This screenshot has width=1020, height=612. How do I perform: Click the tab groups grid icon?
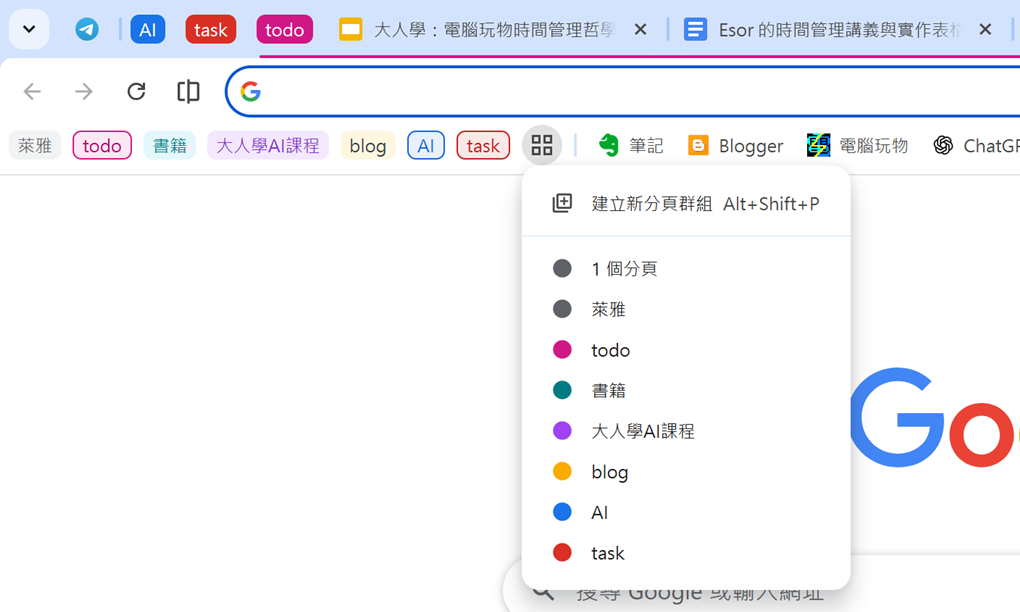(x=541, y=146)
